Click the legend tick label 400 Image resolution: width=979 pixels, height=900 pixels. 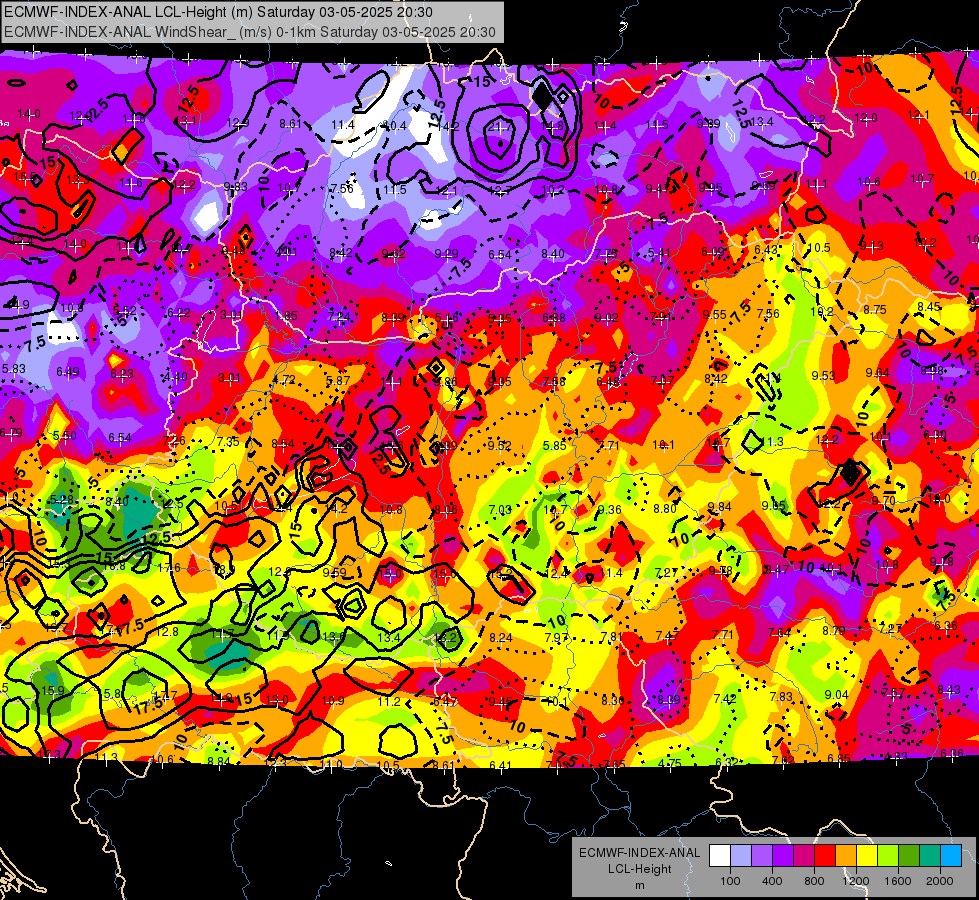click(772, 881)
